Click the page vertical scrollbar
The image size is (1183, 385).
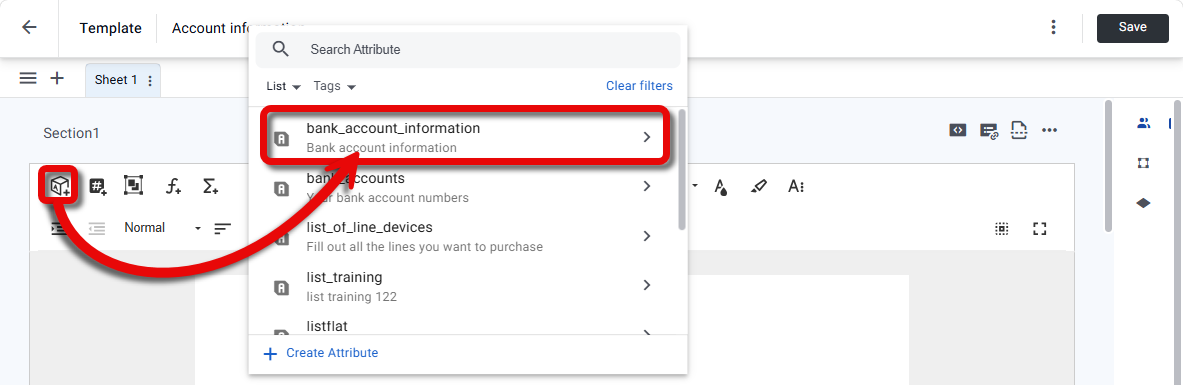(1108, 166)
